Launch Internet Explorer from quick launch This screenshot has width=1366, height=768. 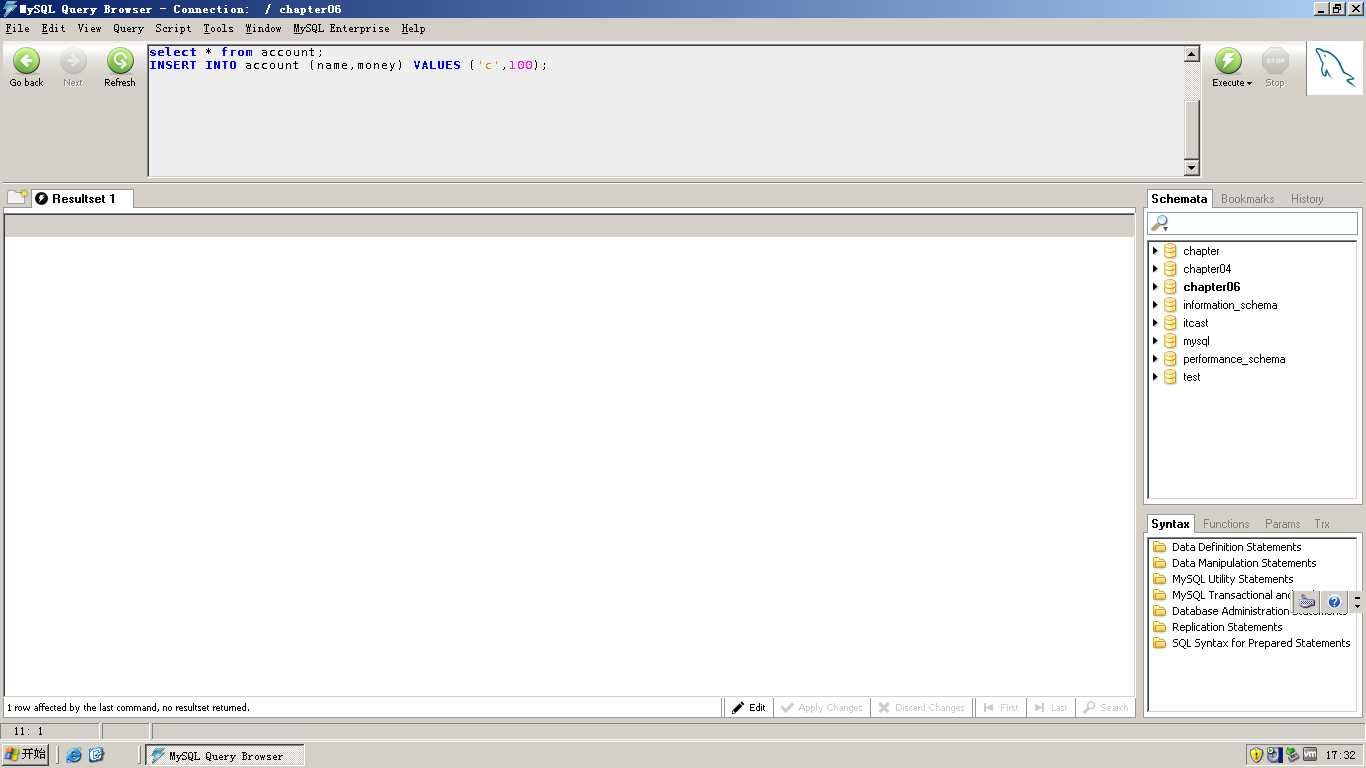click(74, 755)
